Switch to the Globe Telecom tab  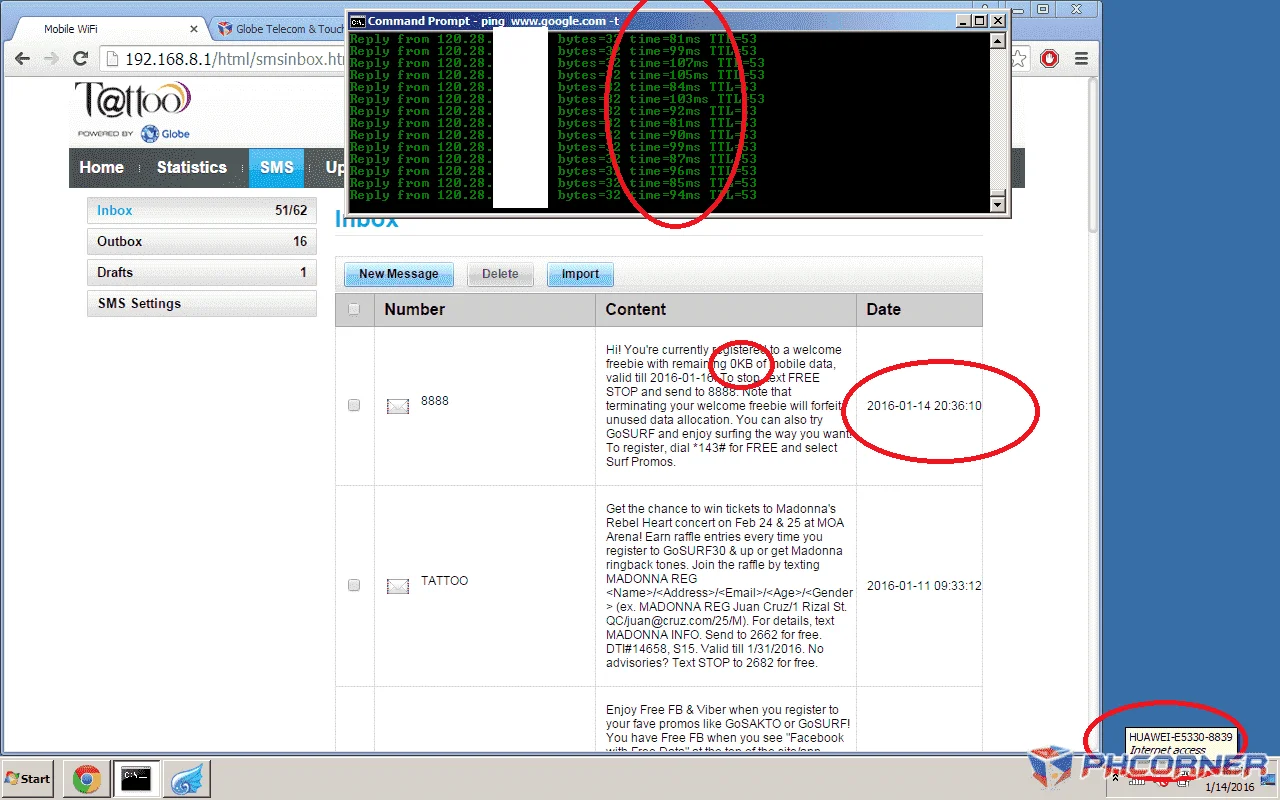tap(278, 29)
